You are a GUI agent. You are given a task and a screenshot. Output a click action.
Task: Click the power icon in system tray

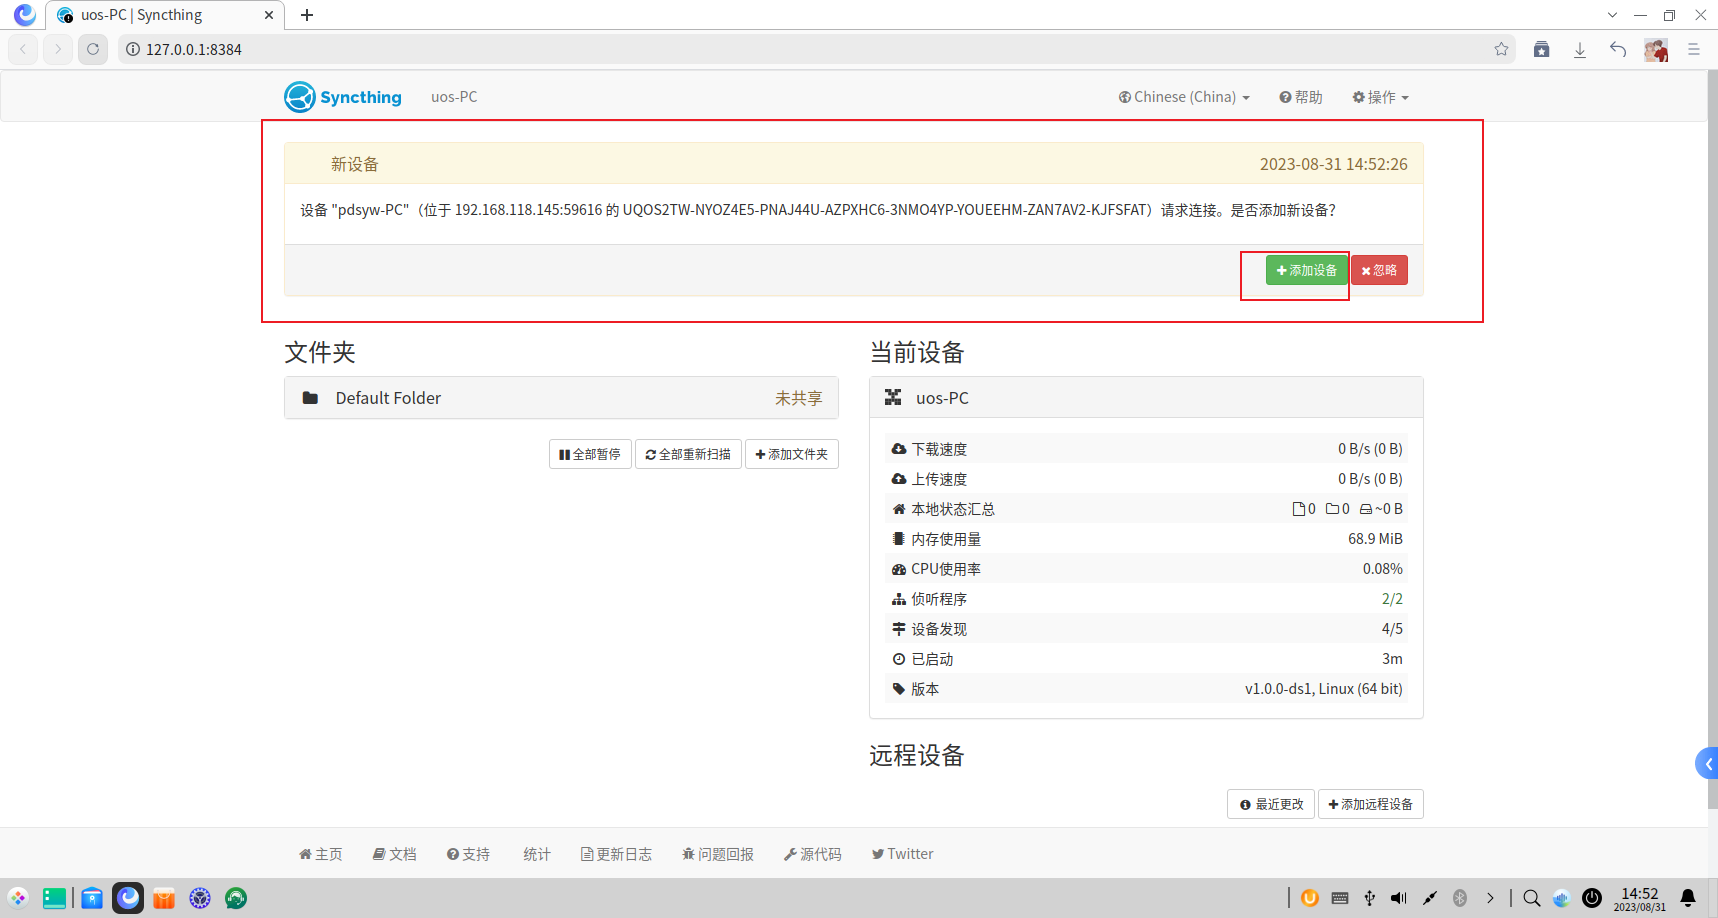(x=1592, y=898)
